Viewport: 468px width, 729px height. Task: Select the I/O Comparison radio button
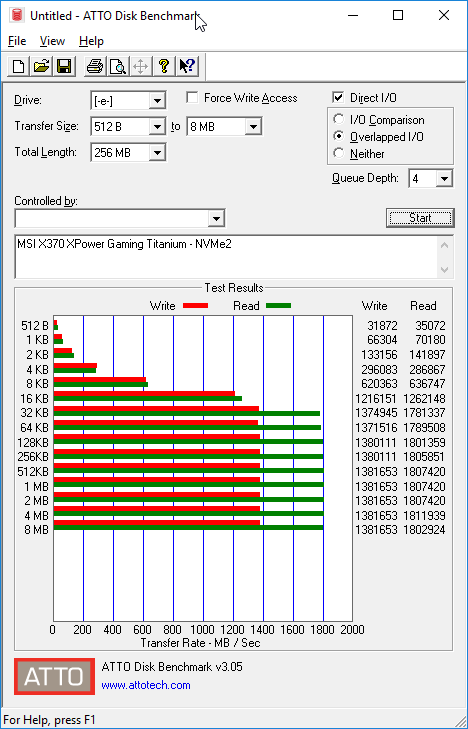click(339, 119)
